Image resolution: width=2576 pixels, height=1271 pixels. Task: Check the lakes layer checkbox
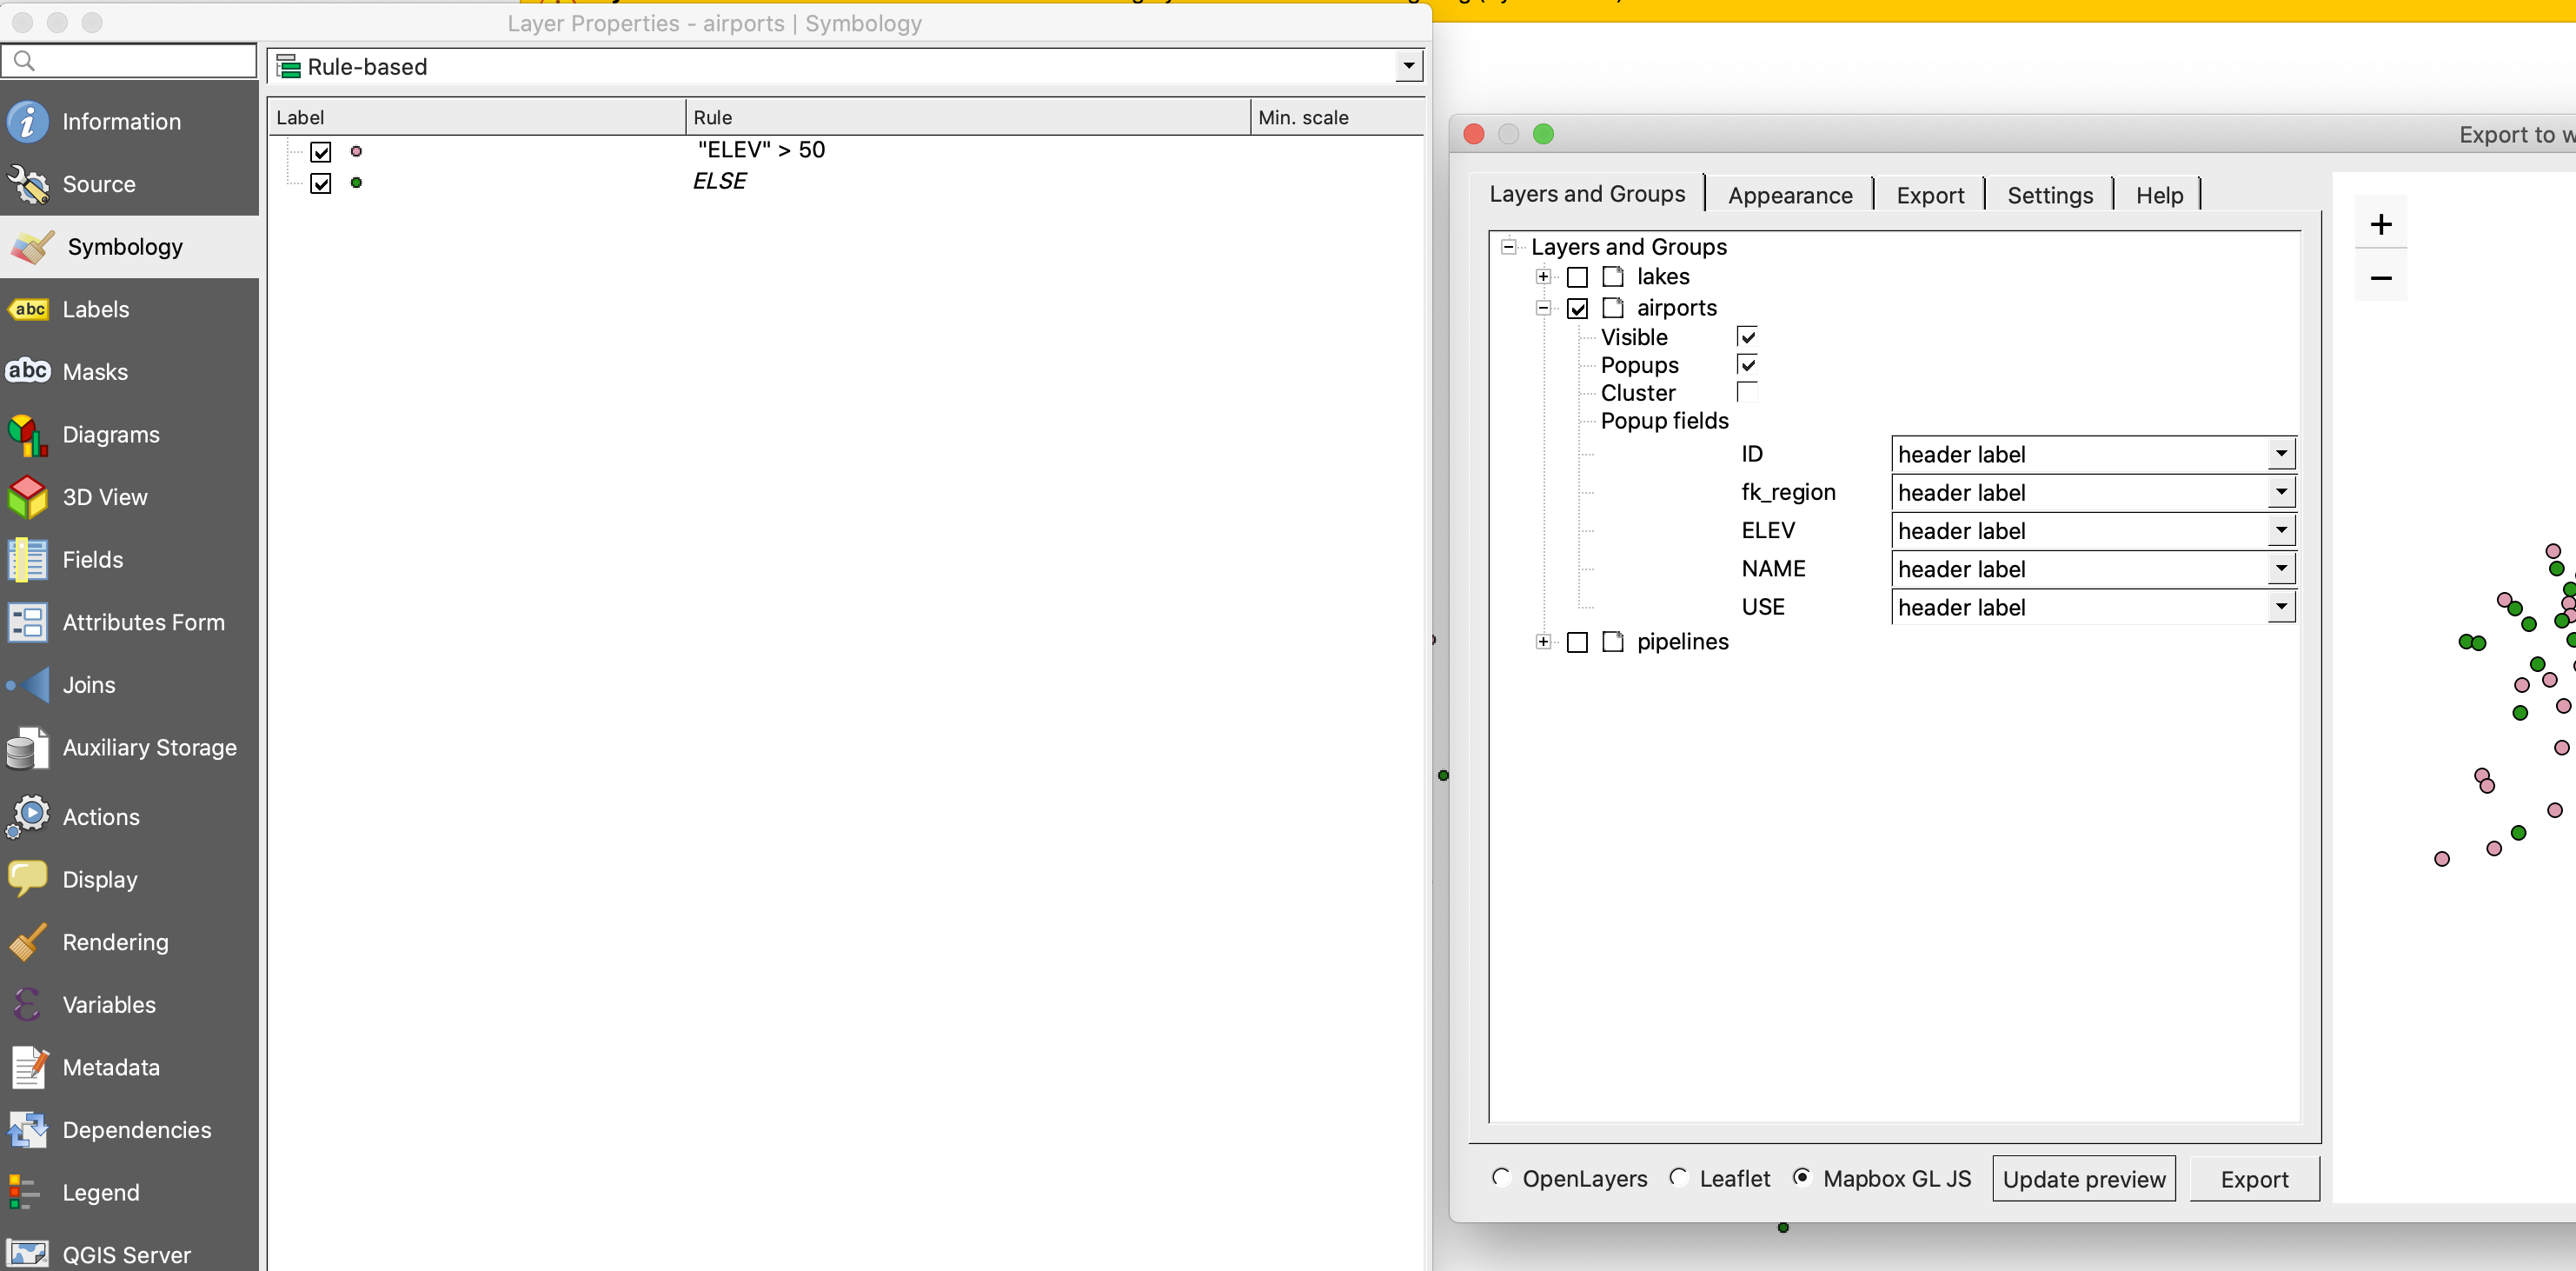tap(1578, 277)
